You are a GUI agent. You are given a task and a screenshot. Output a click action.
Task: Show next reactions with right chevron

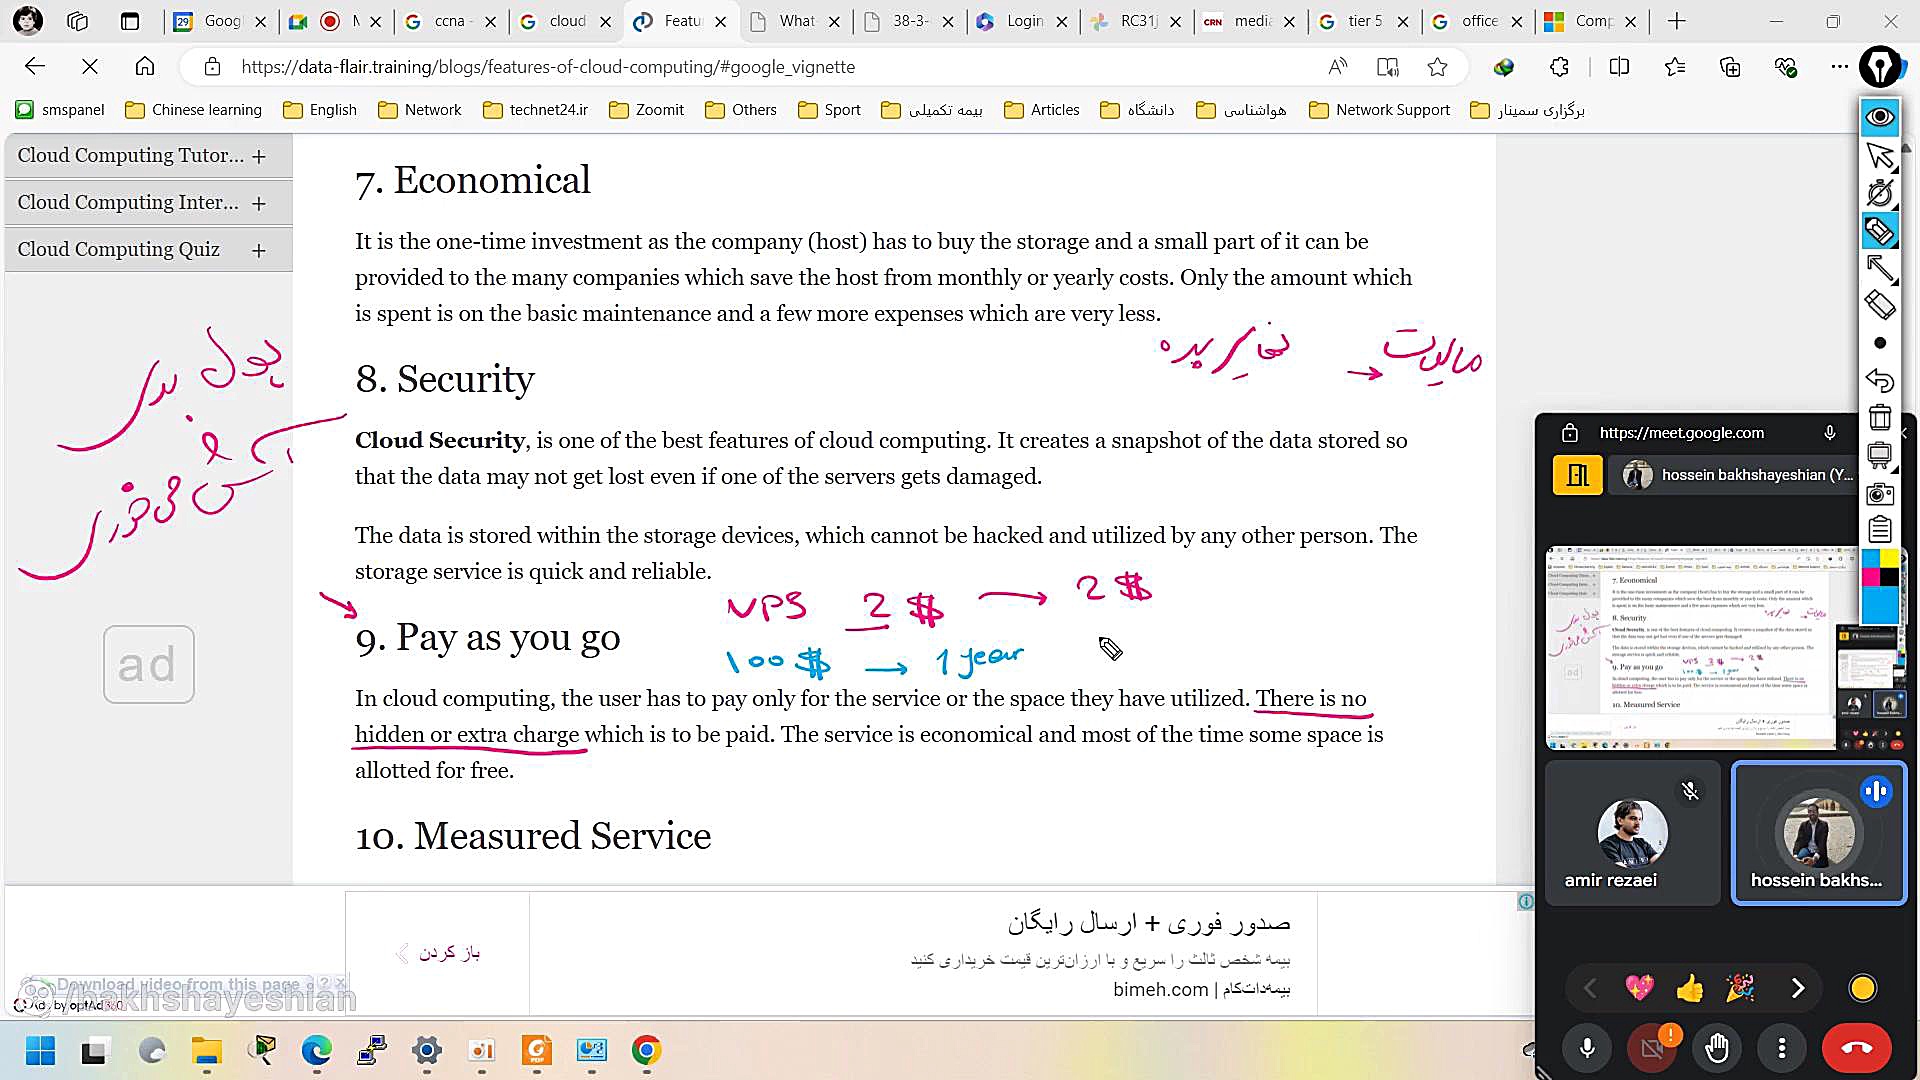(1798, 988)
